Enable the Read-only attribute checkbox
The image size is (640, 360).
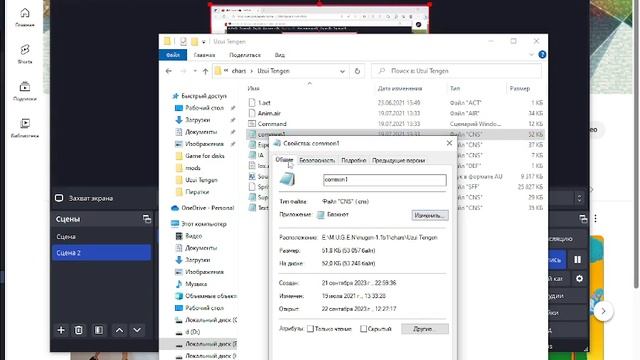[x=310, y=329]
